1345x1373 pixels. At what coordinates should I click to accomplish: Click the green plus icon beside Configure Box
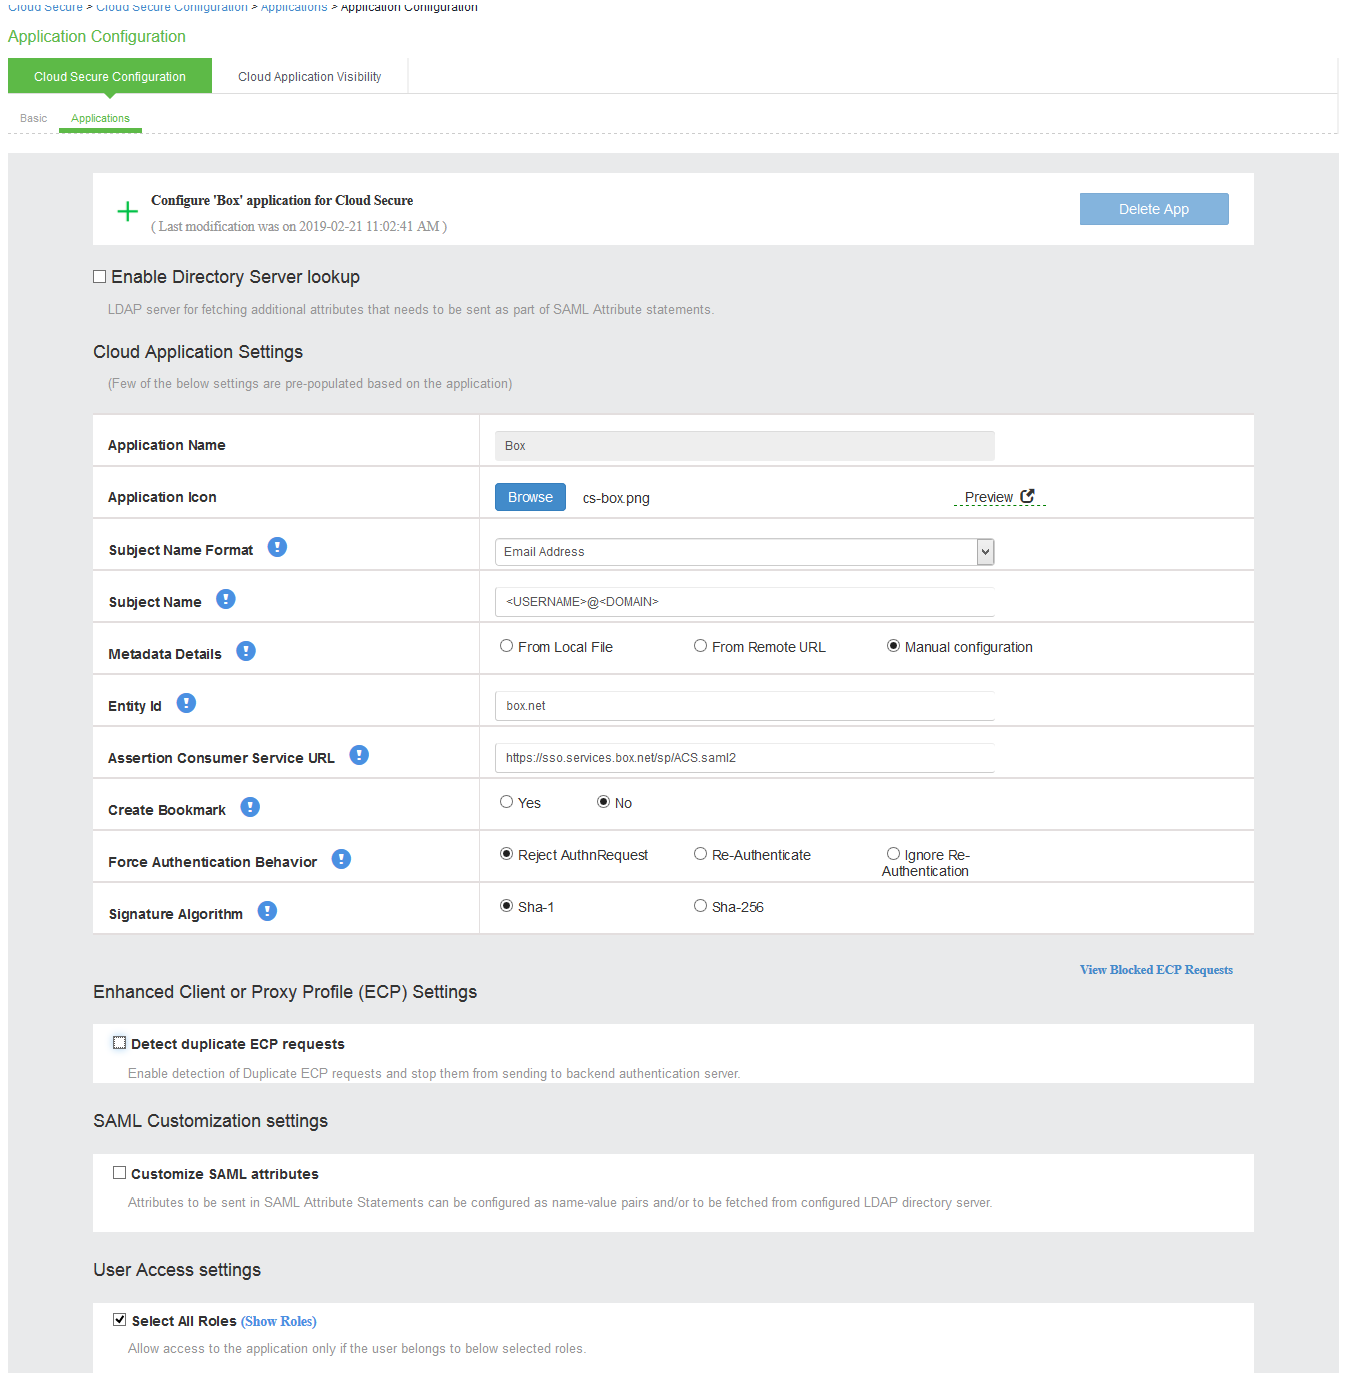pos(127,211)
